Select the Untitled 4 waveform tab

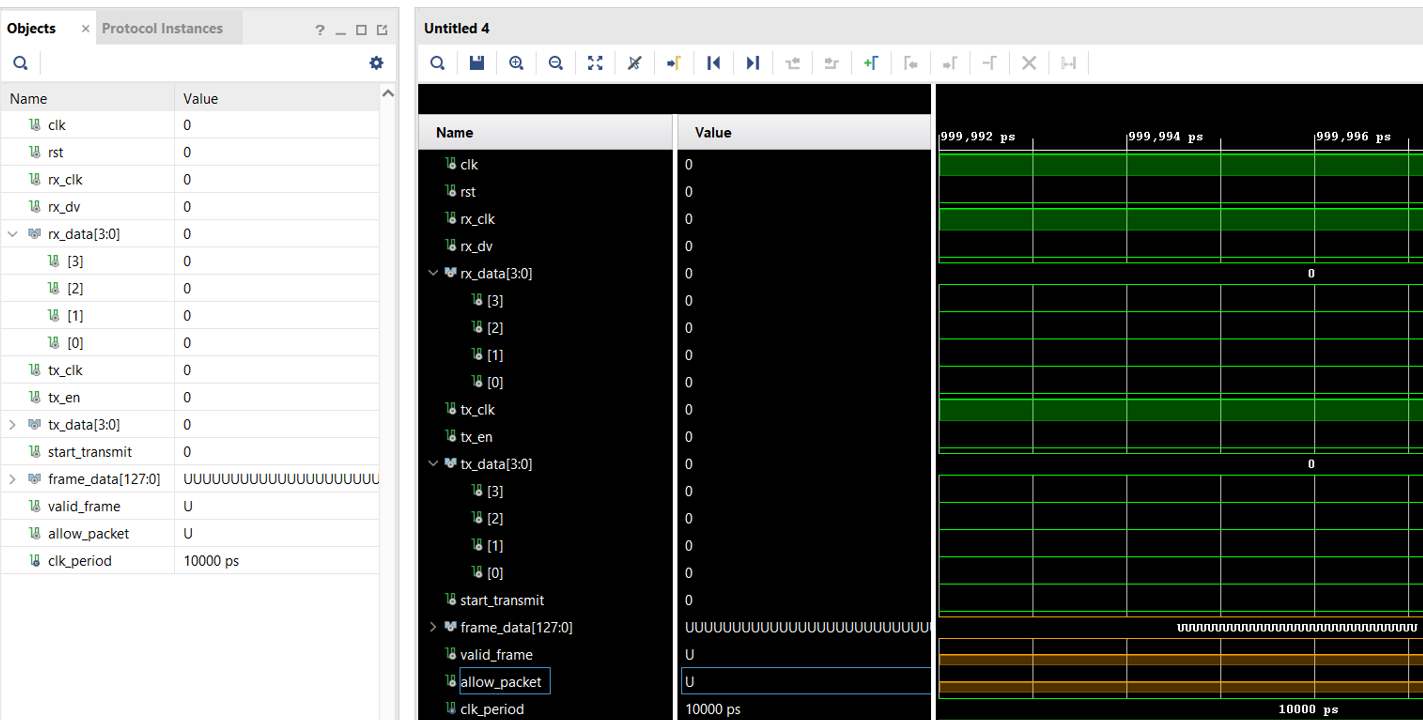point(456,28)
